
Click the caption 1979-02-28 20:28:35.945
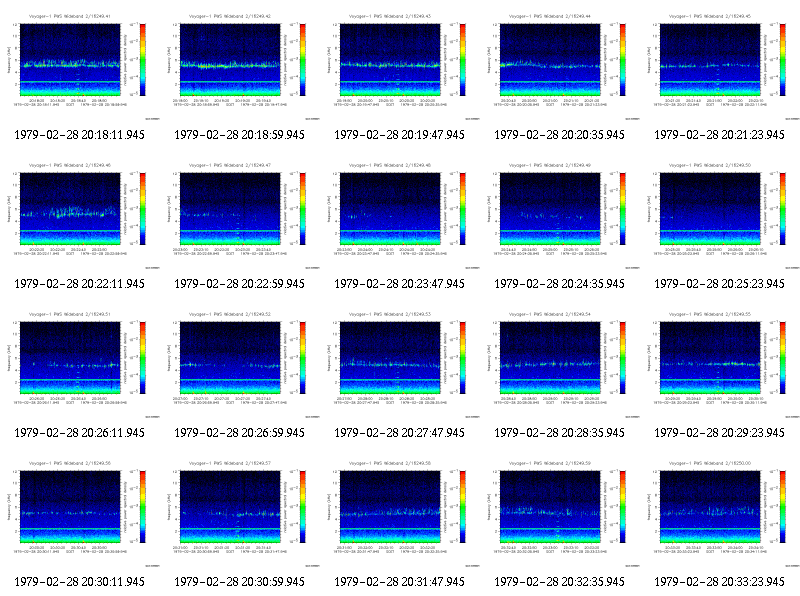tap(560, 433)
